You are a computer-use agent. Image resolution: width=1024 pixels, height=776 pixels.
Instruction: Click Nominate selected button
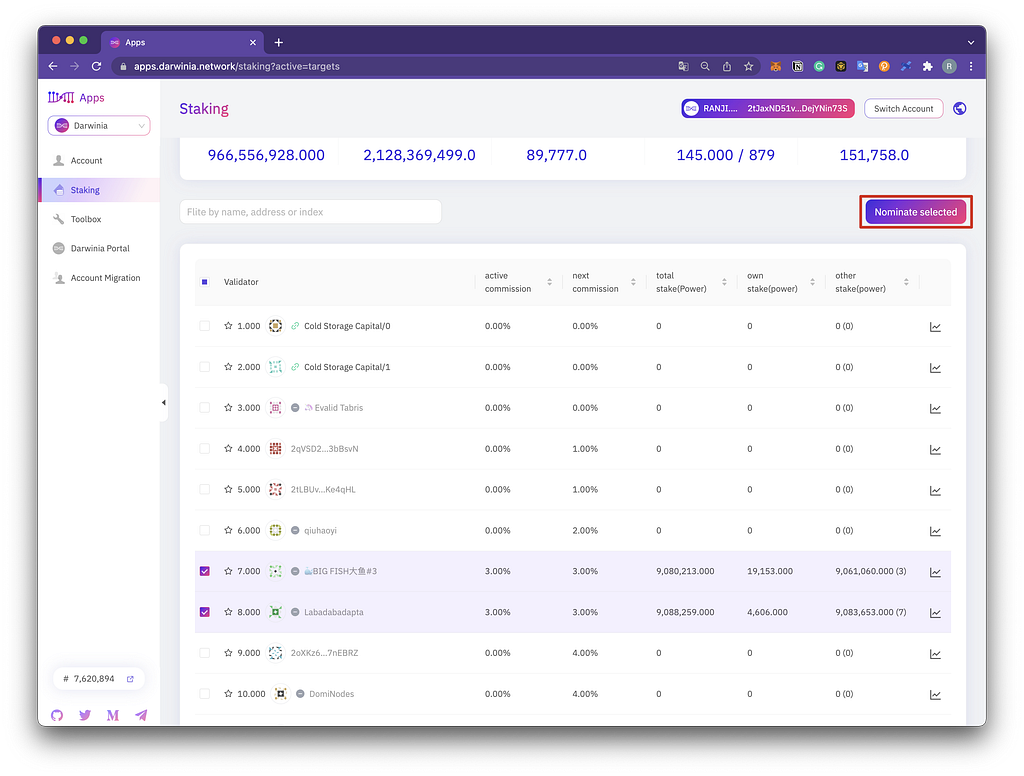(x=916, y=212)
